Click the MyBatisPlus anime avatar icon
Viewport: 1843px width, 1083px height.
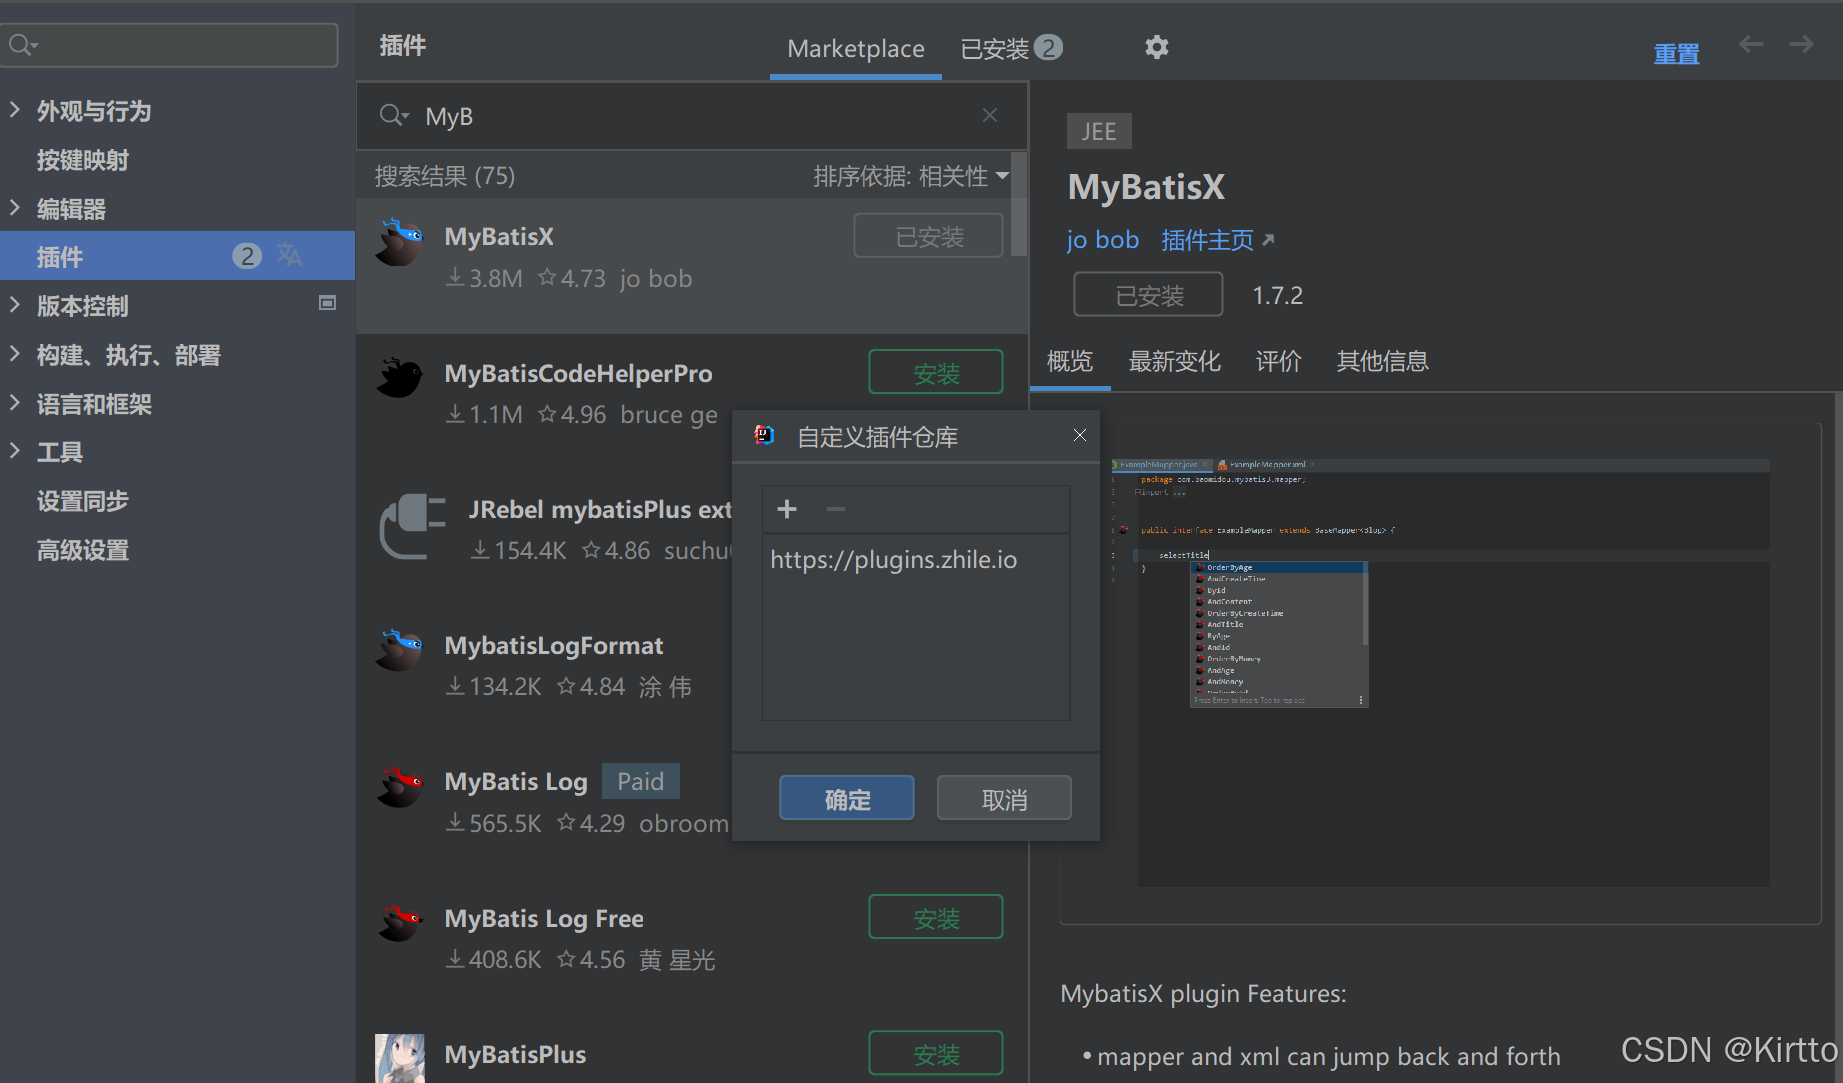400,1058
